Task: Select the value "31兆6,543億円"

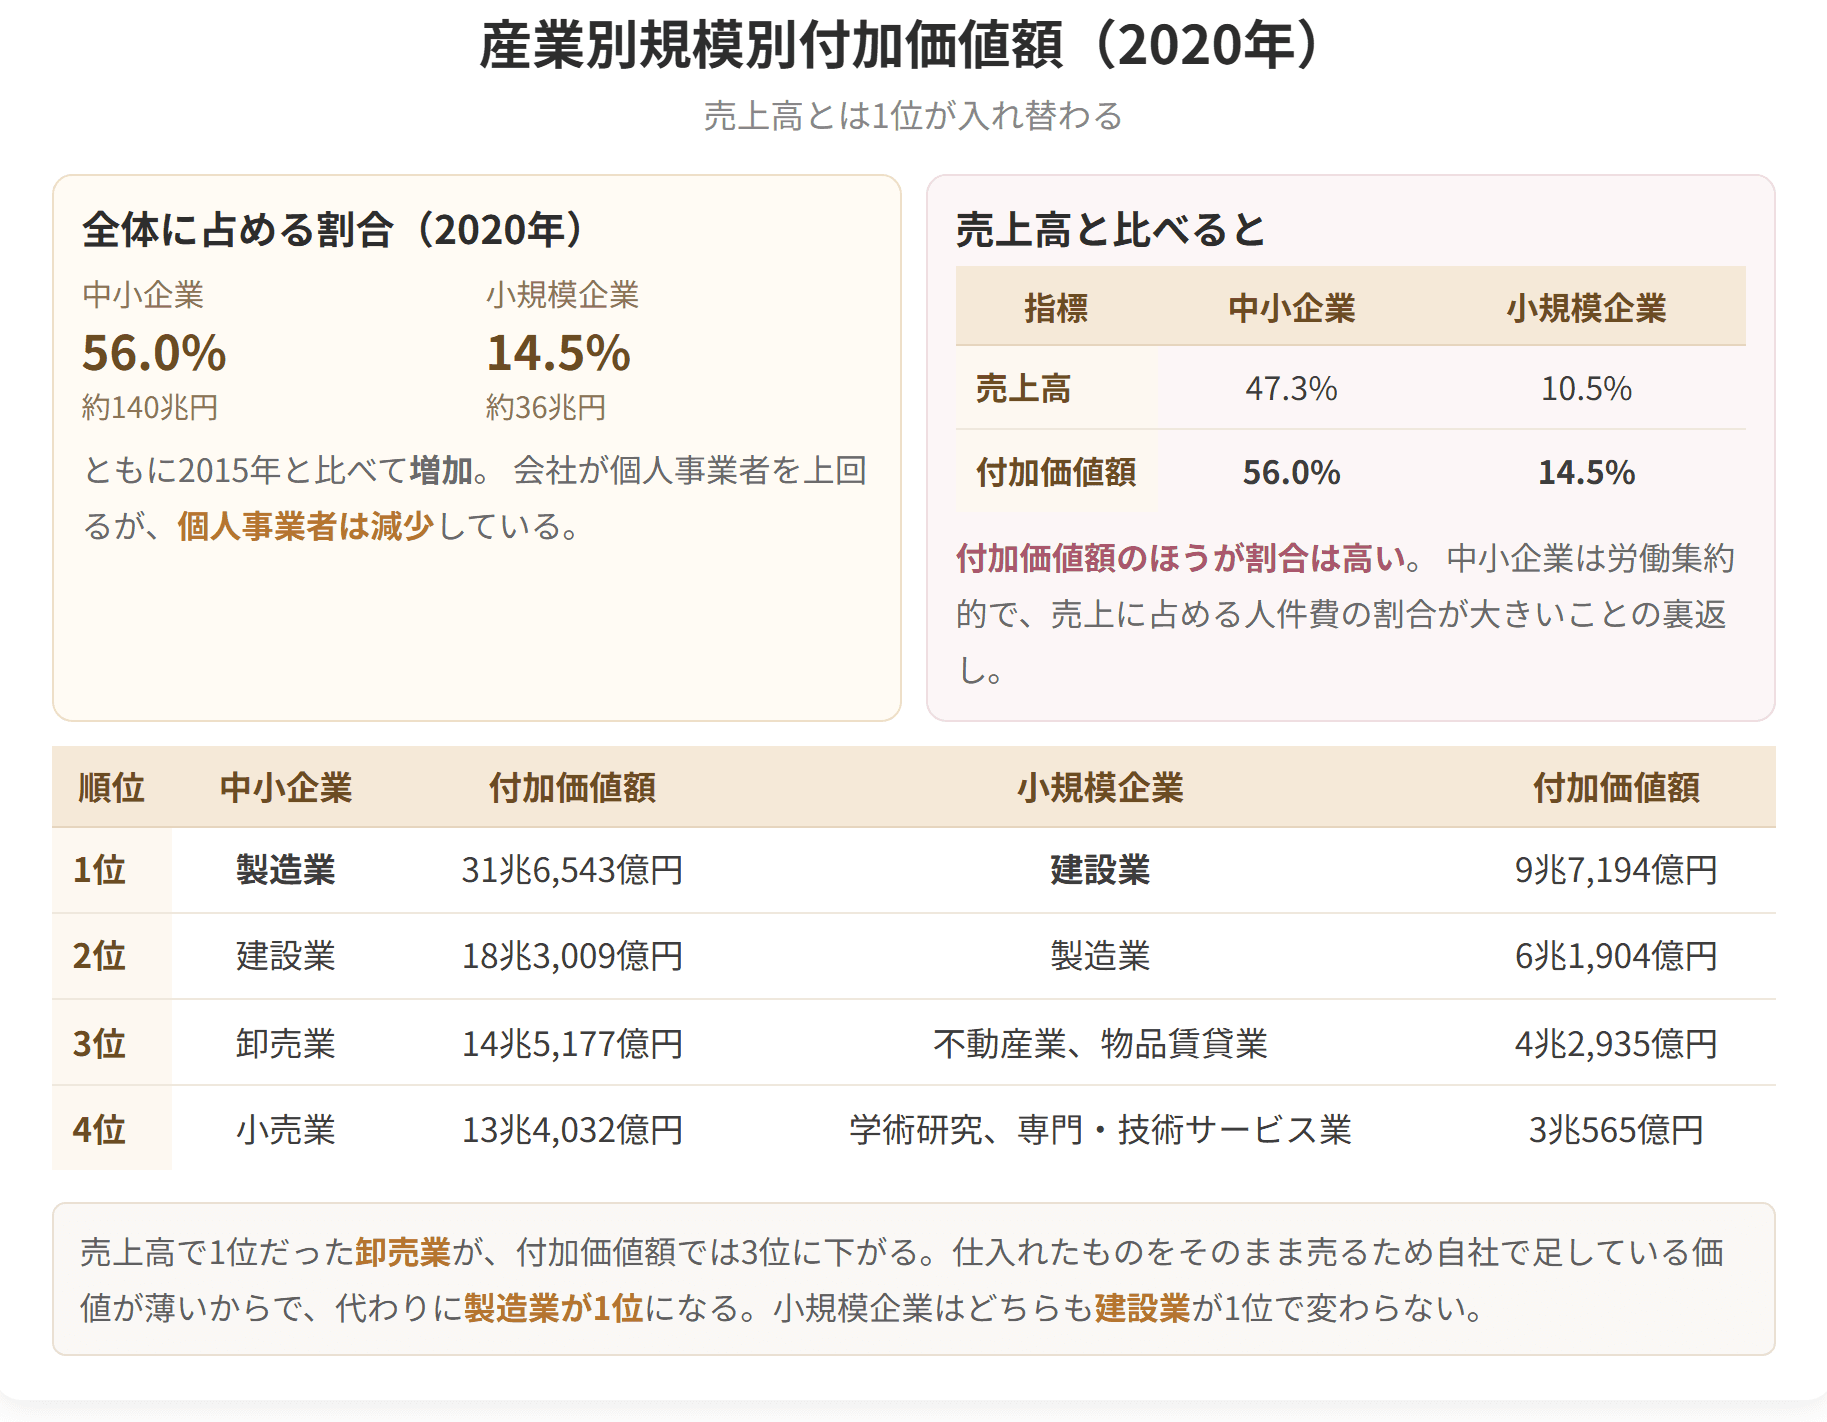Action: point(572,870)
